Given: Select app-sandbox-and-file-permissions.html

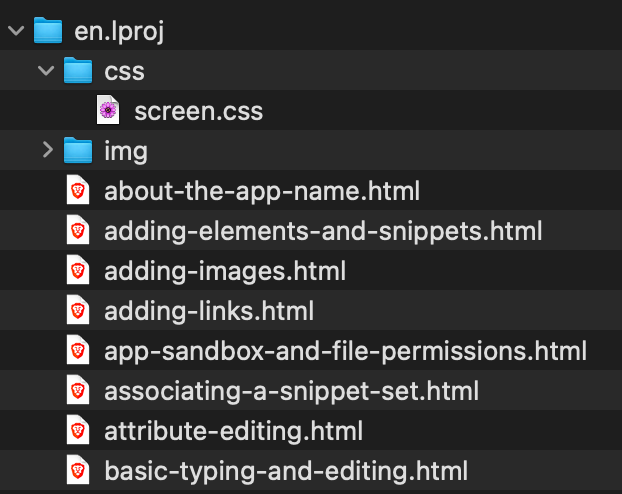Looking at the screenshot, I should click(x=345, y=351).
